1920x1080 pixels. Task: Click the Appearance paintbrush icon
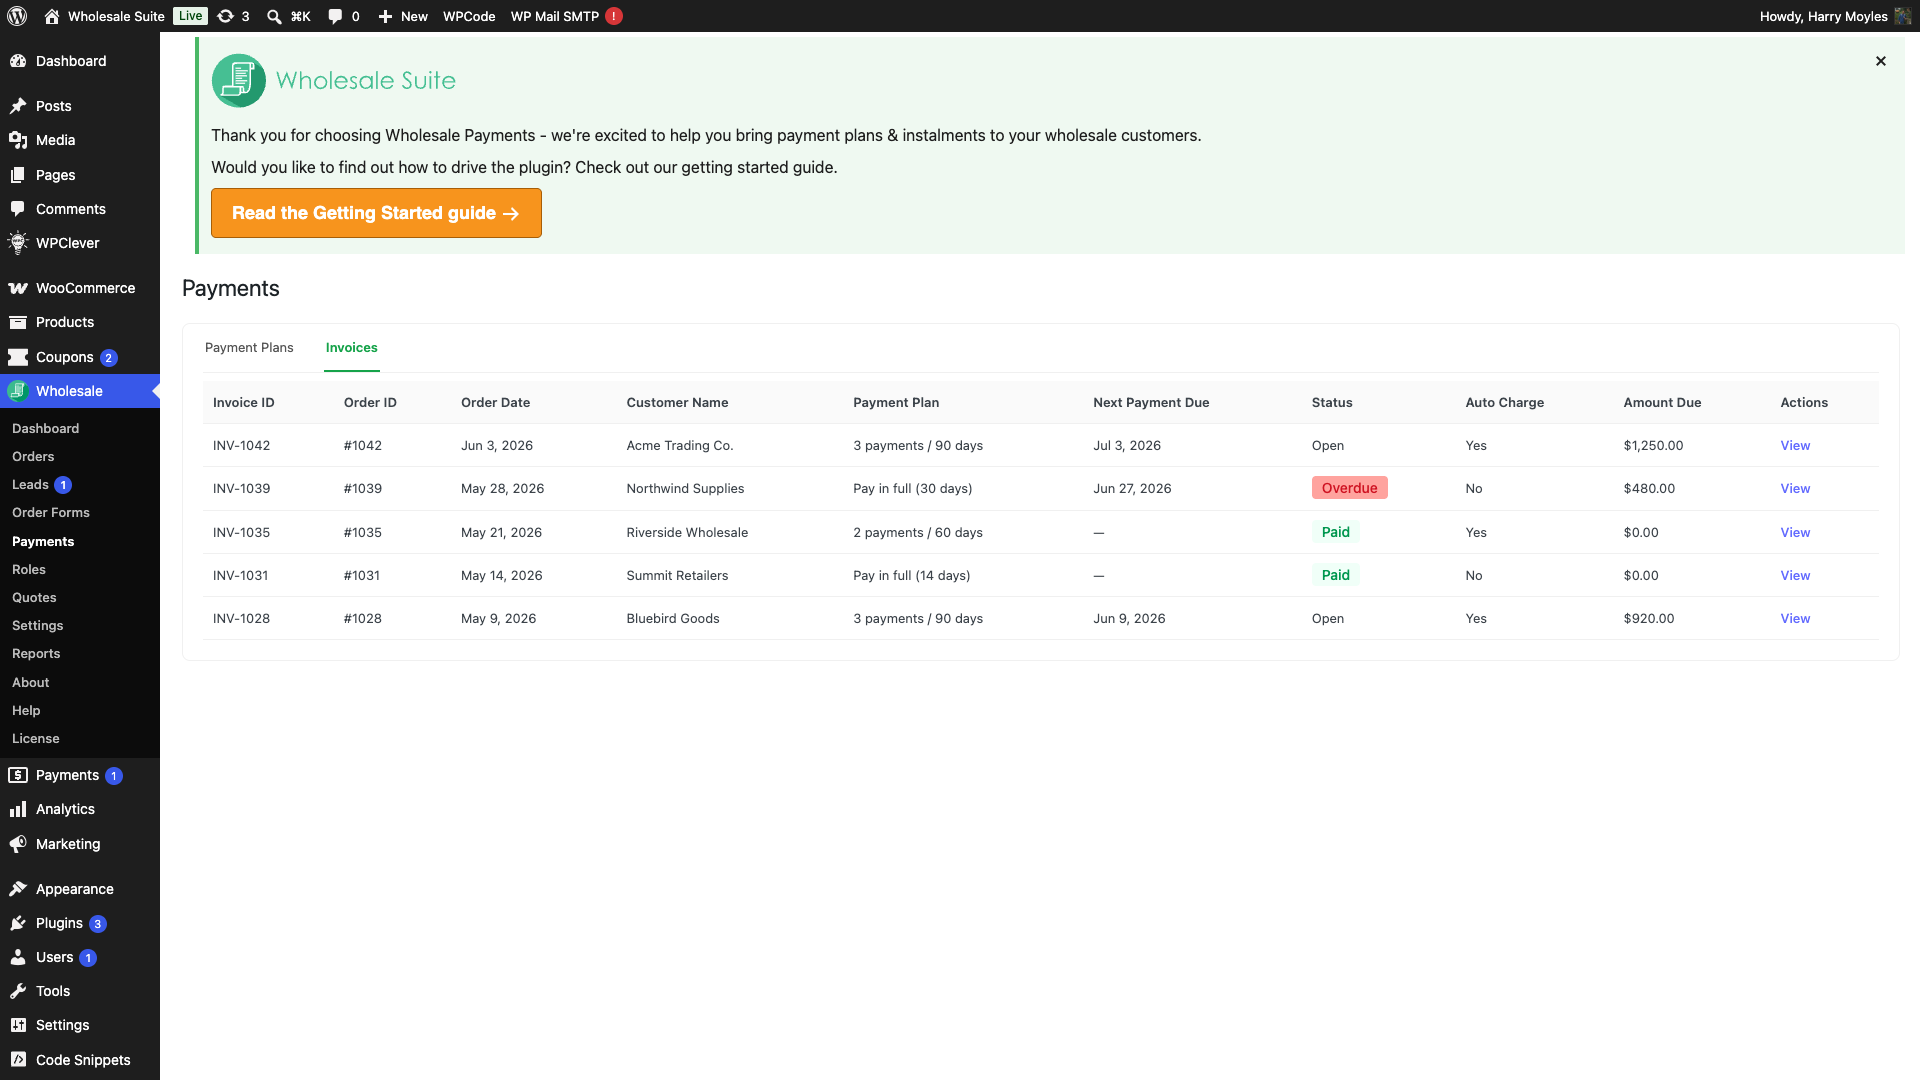coord(18,889)
